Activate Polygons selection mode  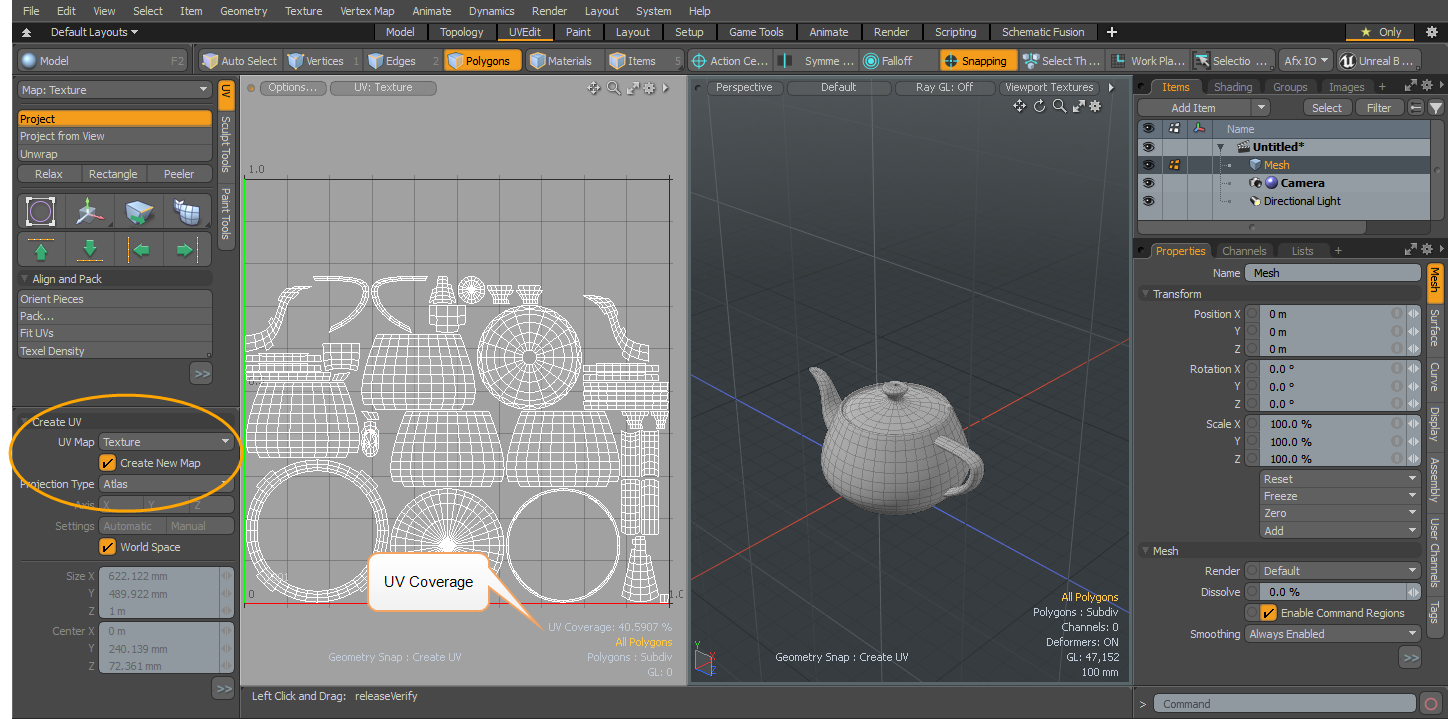click(483, 61)
